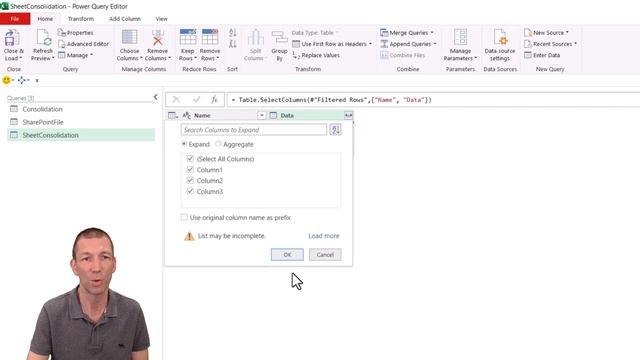Open the Merge Queries dropdown

point(407,33)
